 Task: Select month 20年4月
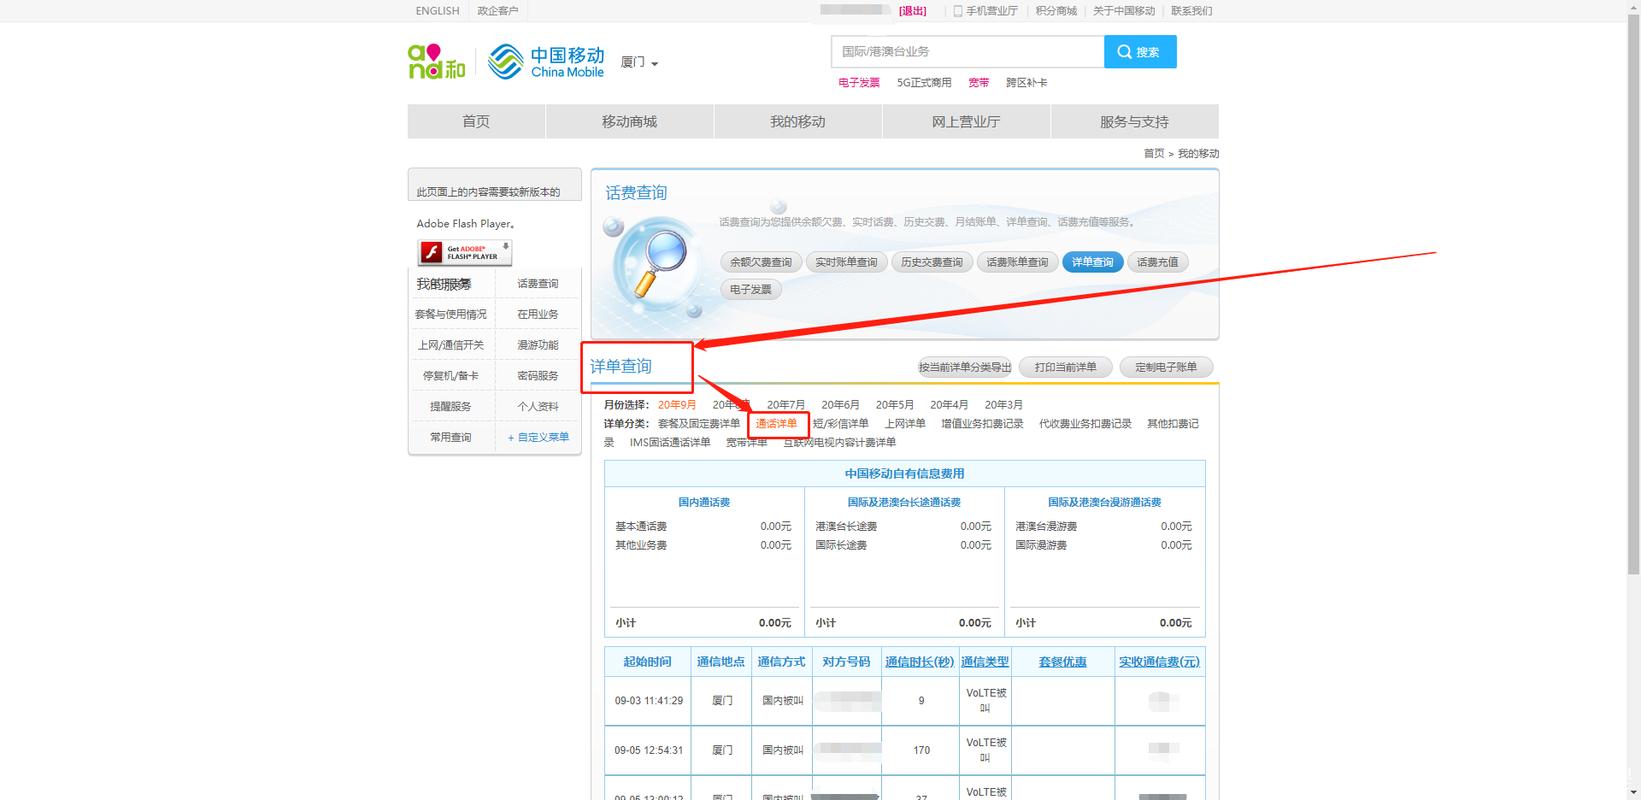tap(949, 405)
